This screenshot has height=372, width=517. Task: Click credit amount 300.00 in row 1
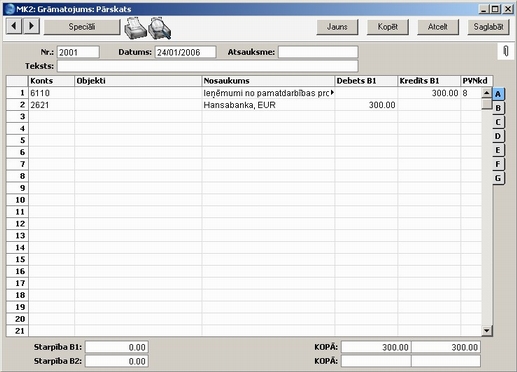click(x=429, y=93)
